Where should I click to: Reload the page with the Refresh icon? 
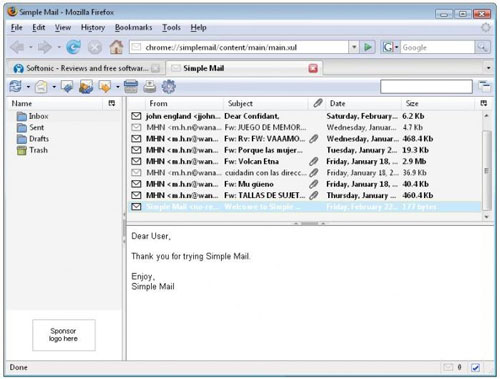coord(73,47)
